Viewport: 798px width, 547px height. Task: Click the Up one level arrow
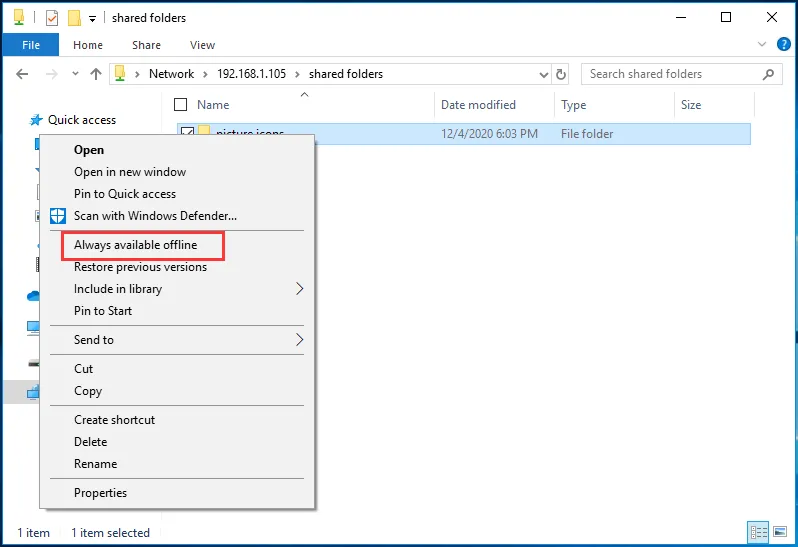(96, 74)
